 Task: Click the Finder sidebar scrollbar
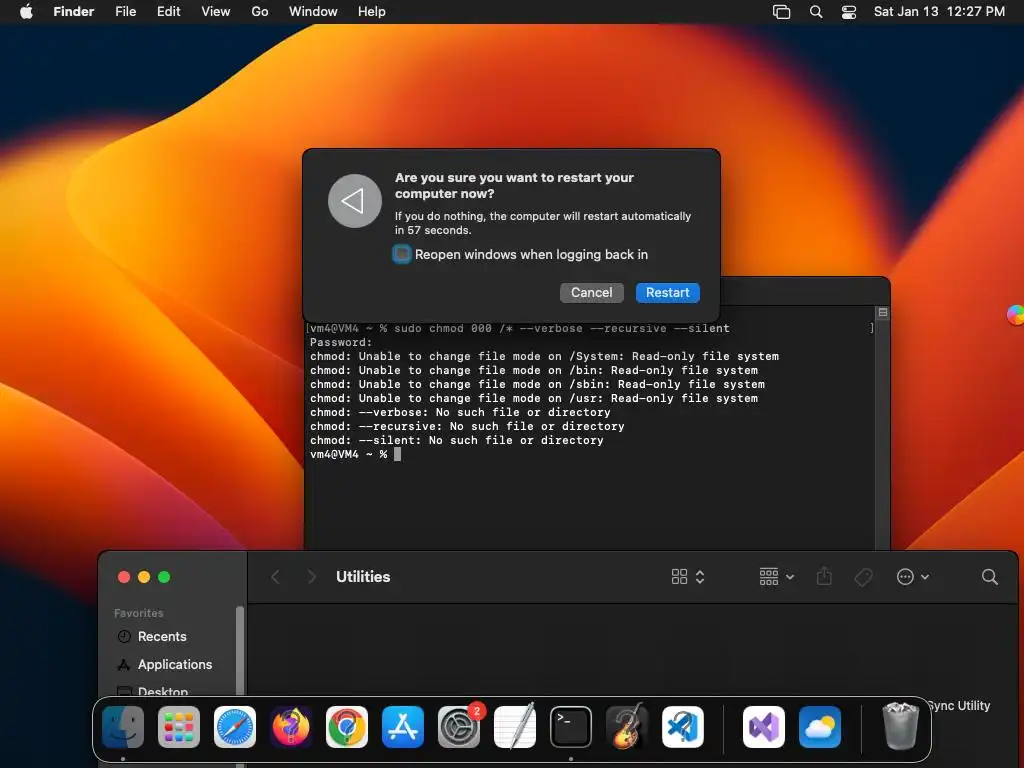240,653
